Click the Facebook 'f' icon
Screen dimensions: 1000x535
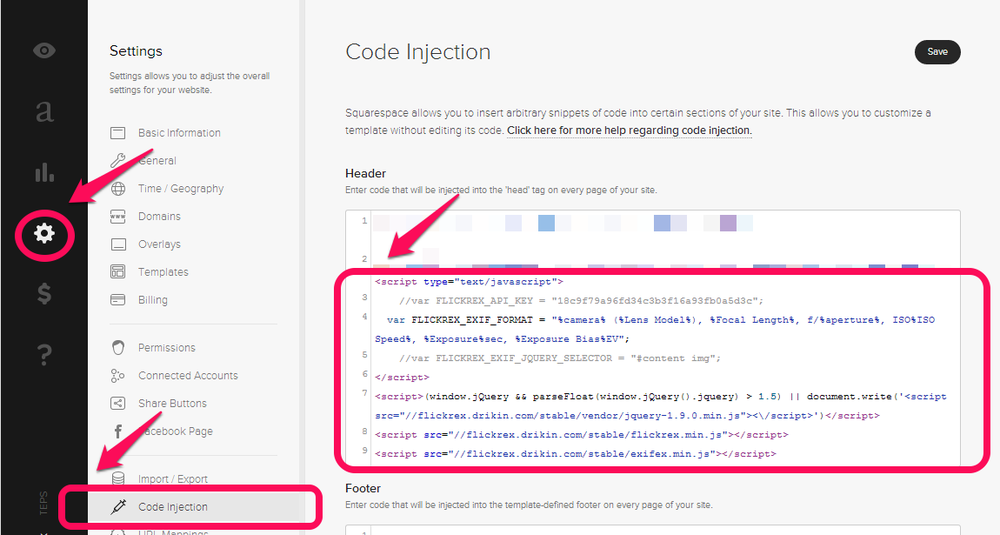pos(118,431)
